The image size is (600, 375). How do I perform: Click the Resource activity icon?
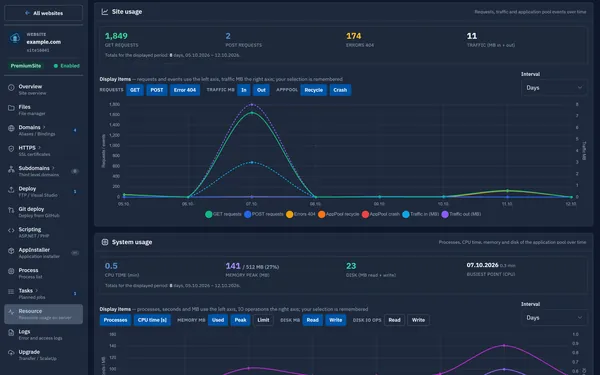tap(11, 312)
